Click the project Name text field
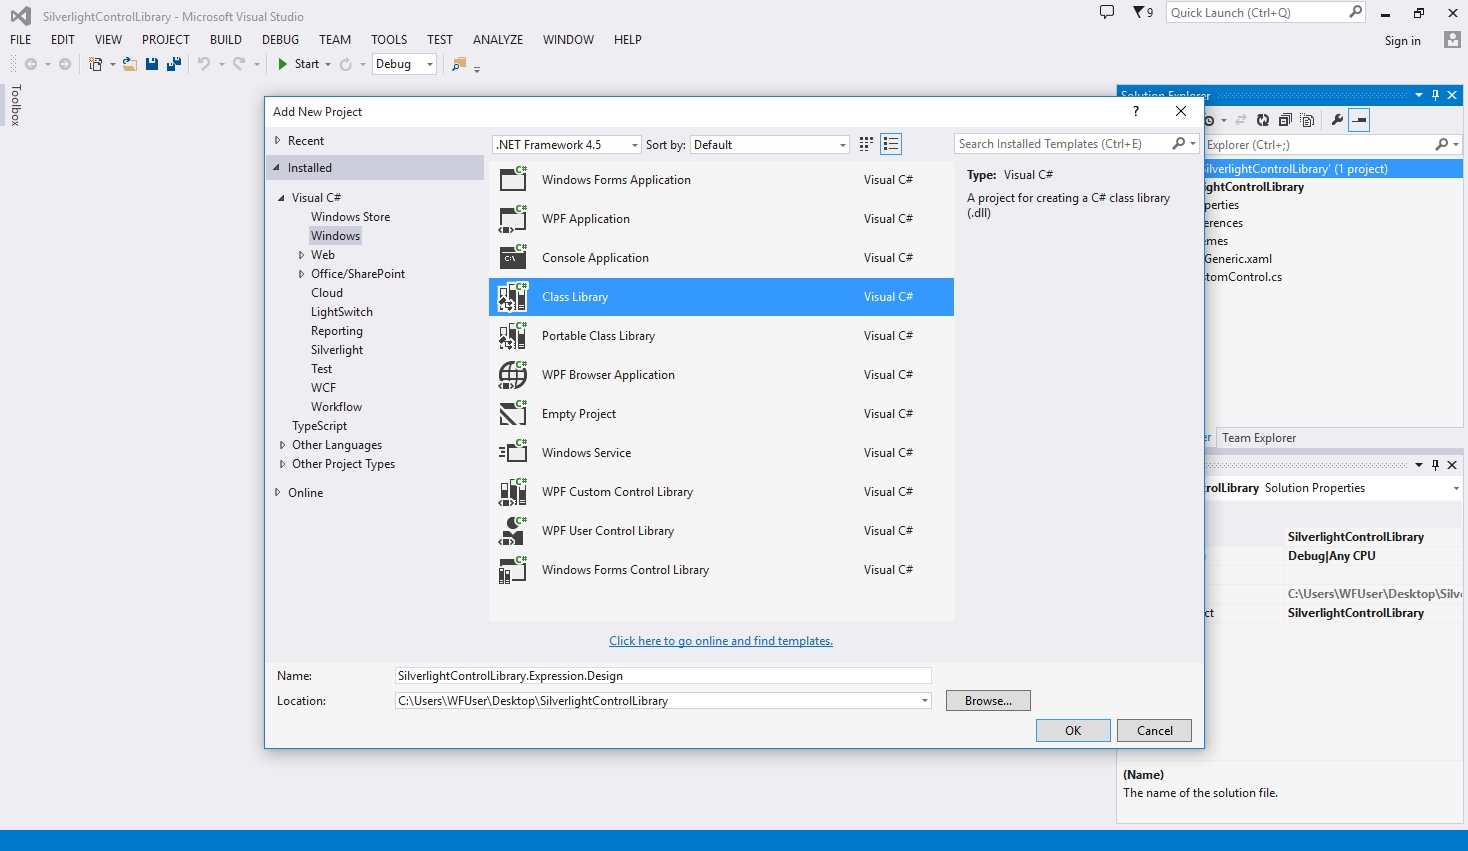Viewport: 1468px width, 851px height. click(x=662, y=676)
